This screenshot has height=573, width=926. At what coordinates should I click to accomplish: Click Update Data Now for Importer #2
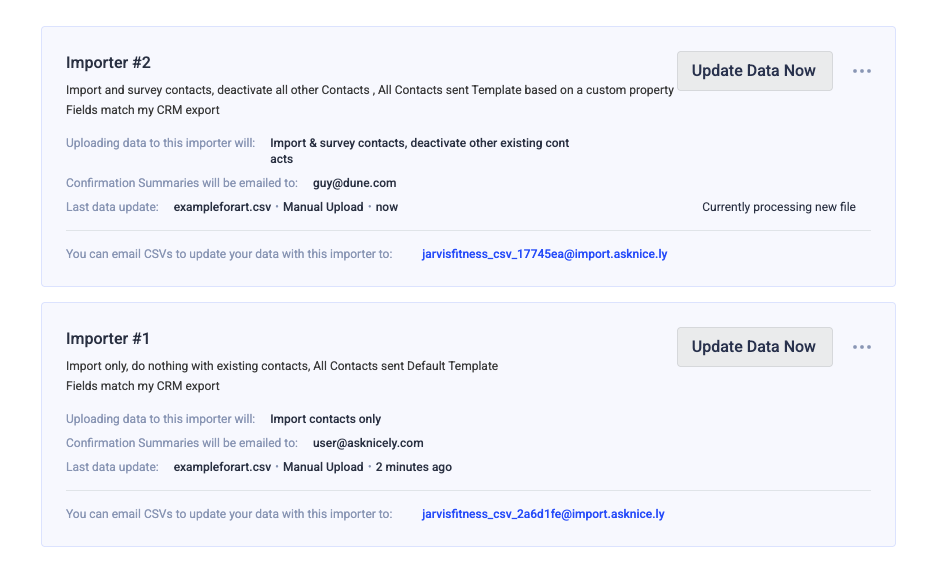click(x=754, y=71)
